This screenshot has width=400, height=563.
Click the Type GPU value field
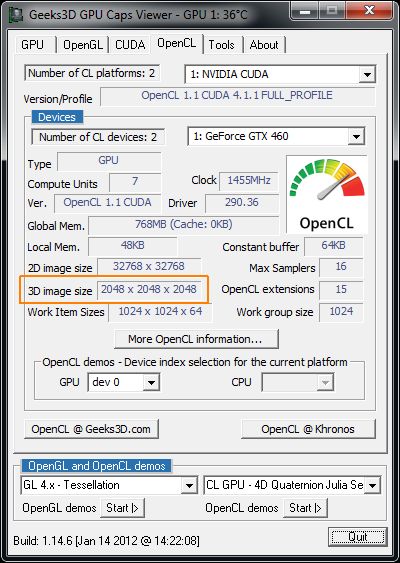109,161
